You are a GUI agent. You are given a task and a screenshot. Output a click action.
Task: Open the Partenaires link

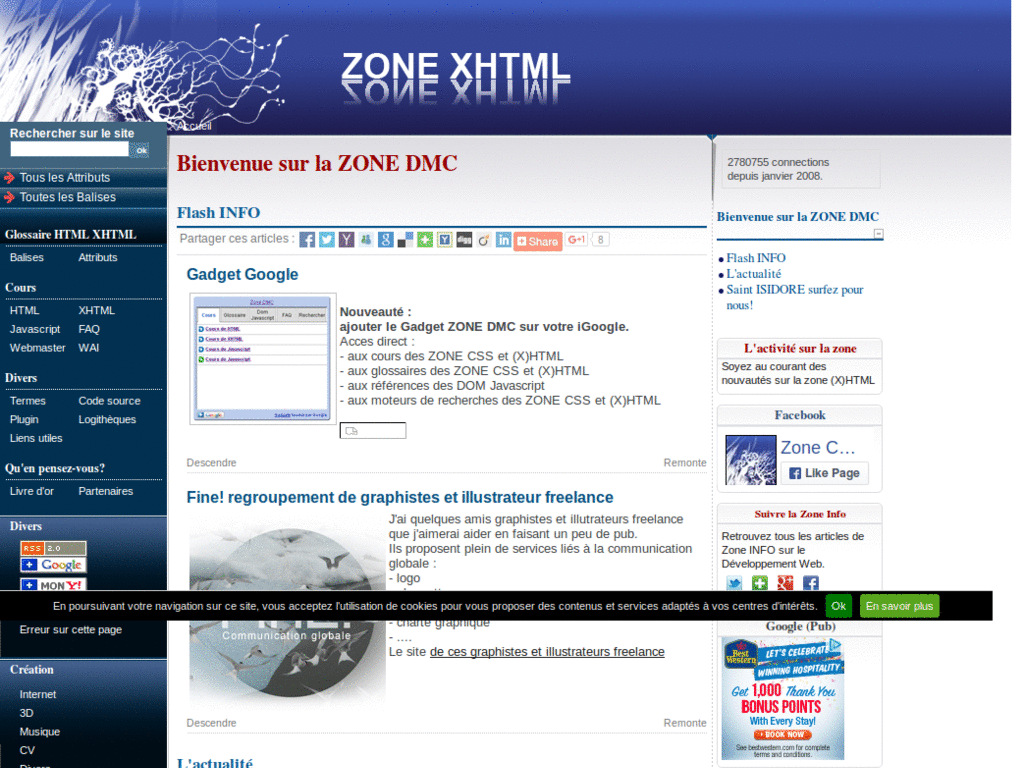tap(106, 490)
